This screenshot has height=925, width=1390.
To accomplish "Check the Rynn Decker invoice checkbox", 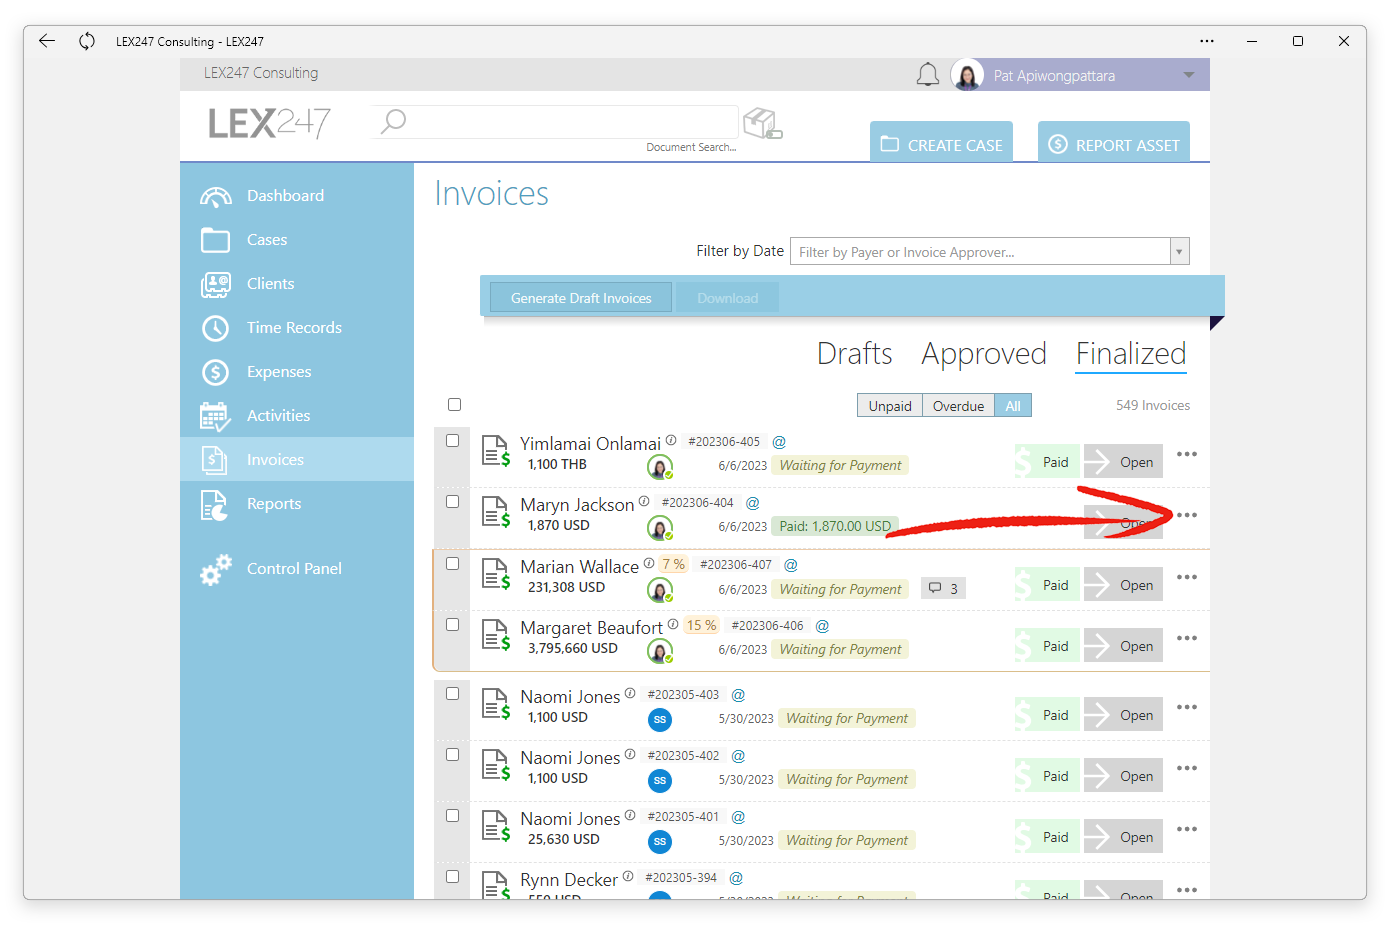I will [x=453, y=877].
